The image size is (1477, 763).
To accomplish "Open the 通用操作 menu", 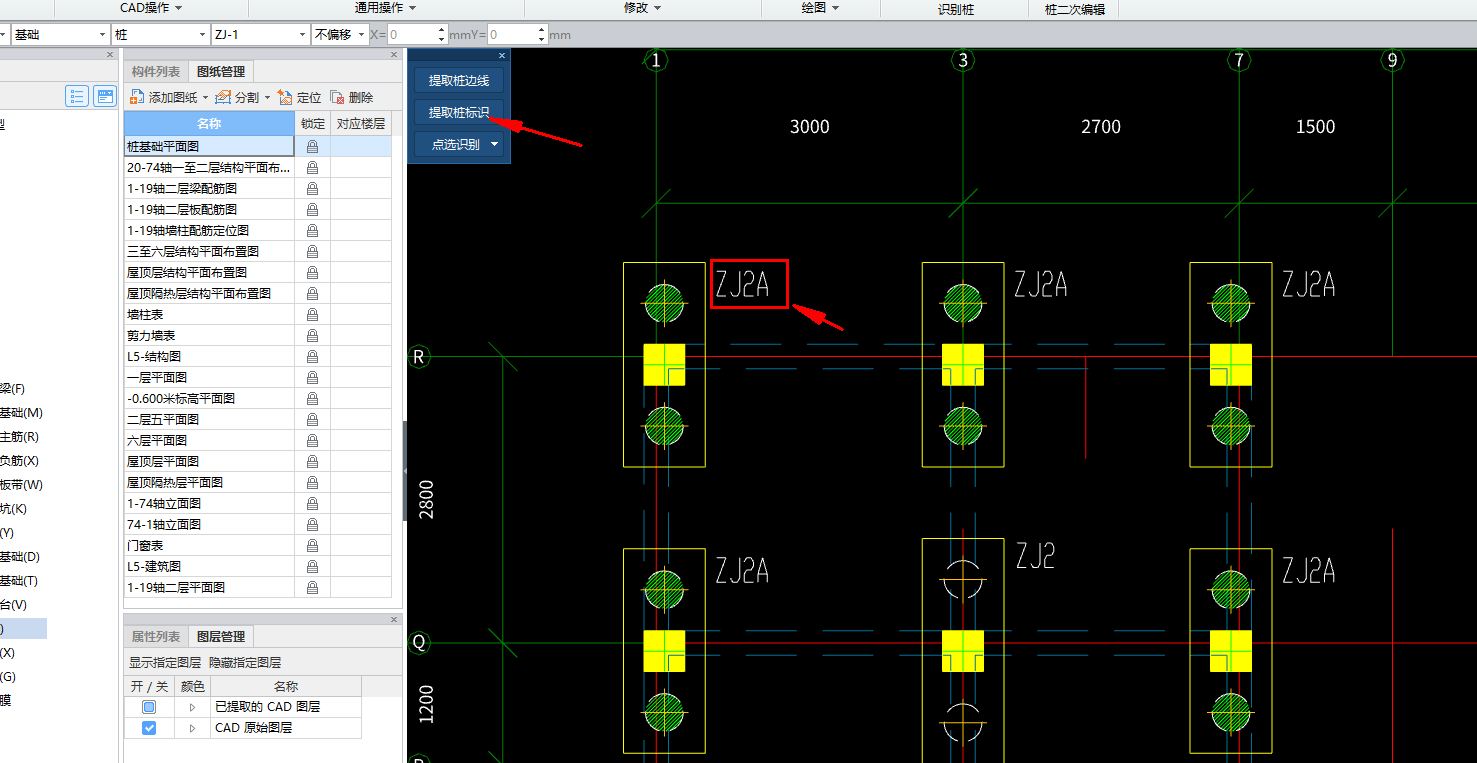I will (386, 8).
